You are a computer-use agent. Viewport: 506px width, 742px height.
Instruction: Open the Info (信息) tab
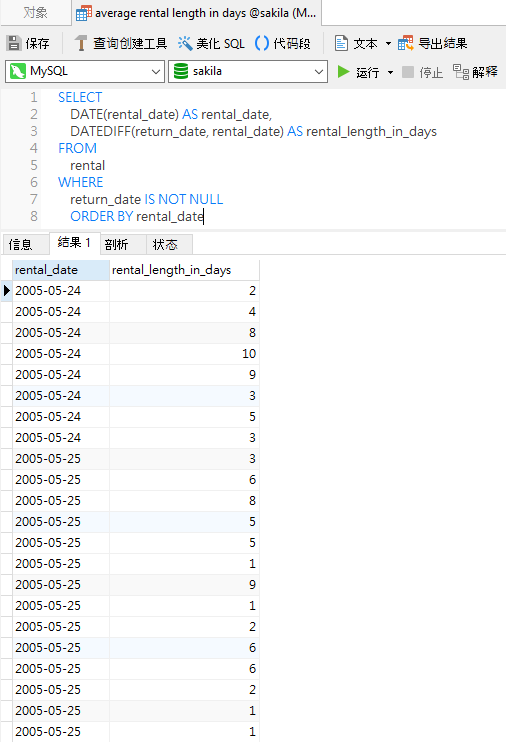[x=25, y=244]
